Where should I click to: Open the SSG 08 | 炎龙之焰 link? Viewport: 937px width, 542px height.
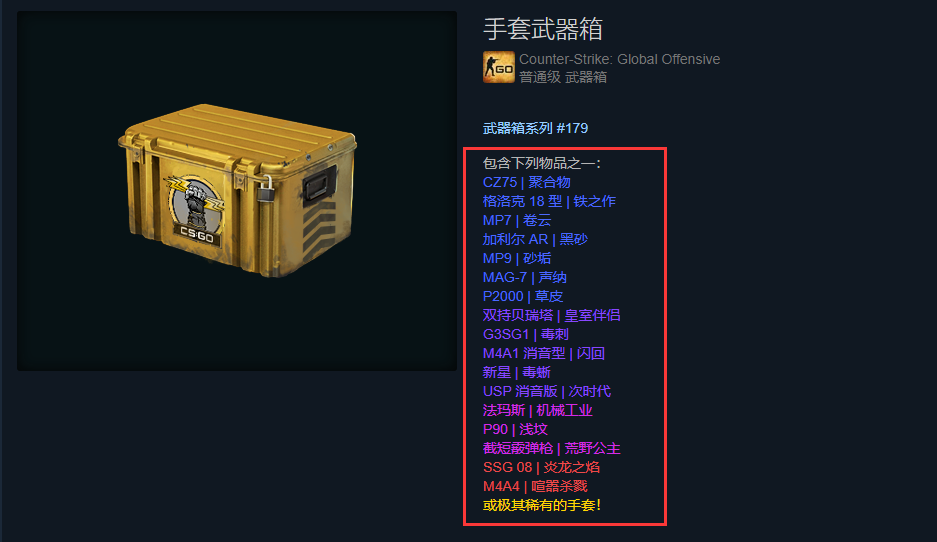coord(541,467)
